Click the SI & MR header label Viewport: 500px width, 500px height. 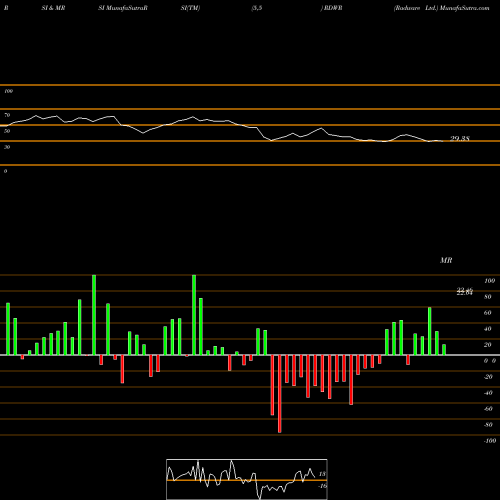coord(53,8)
